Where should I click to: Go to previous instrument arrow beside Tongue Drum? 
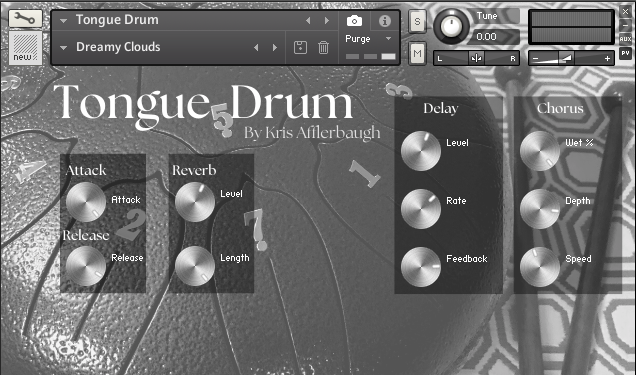(x=308, y=20)
